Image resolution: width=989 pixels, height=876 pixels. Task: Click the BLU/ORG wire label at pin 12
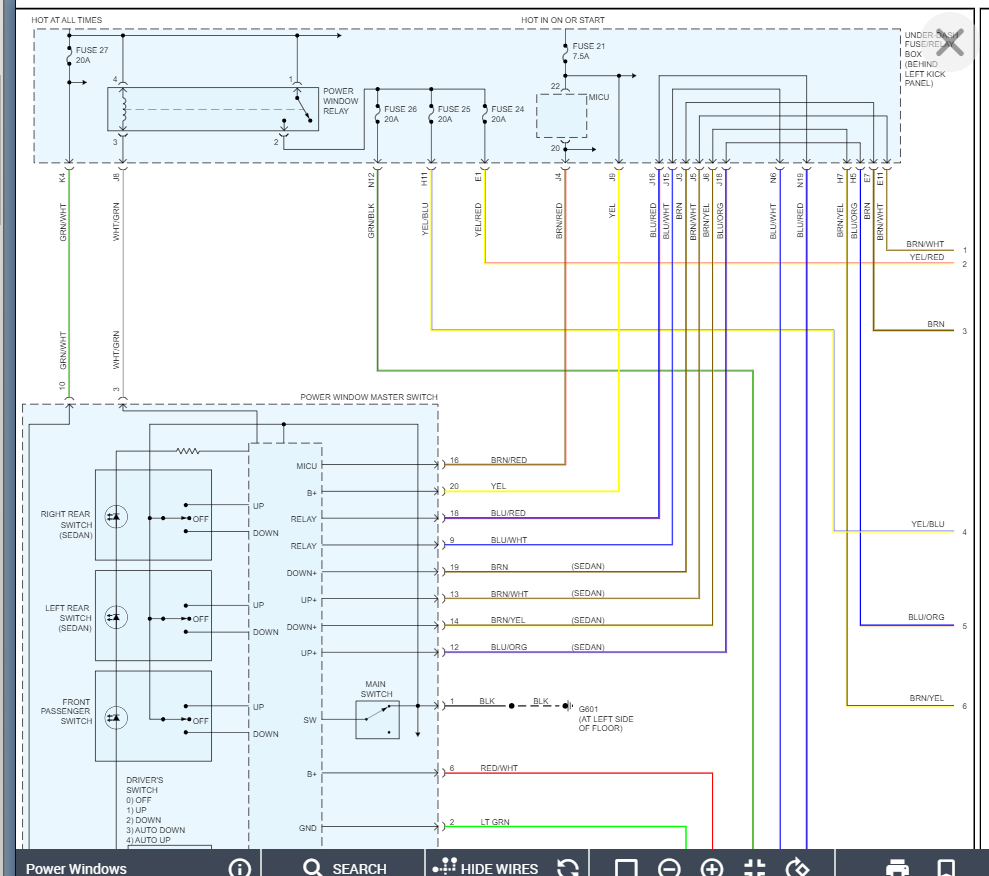[508, 647]
